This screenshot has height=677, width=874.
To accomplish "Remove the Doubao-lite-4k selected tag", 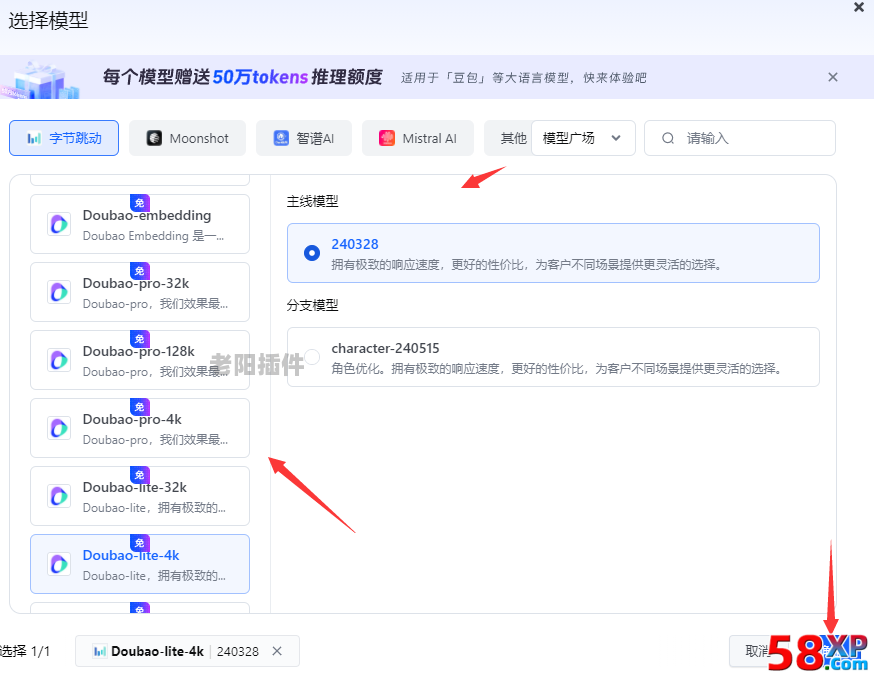I will [278, 651].
